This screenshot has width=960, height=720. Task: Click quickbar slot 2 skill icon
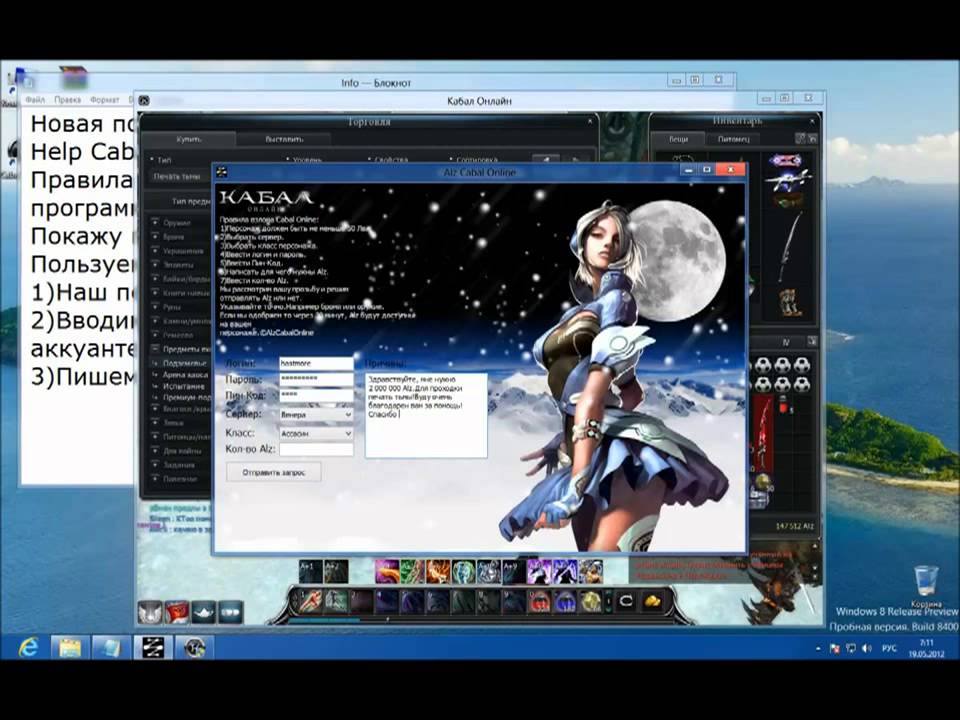click(x=336, y=601)
